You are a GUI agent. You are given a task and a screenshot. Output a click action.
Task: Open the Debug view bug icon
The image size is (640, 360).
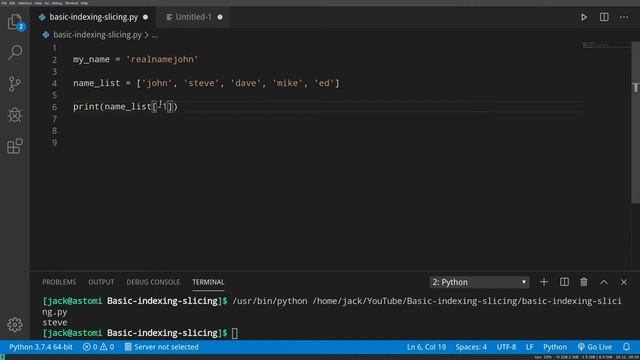(x=15, y=115)
